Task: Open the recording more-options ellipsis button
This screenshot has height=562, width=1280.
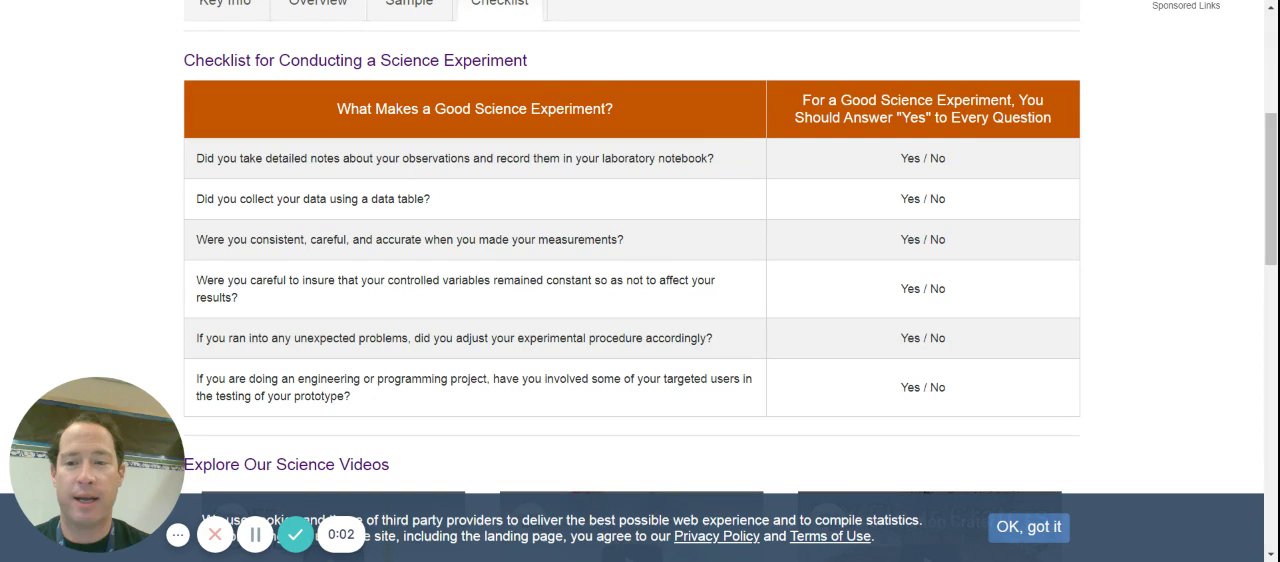Action: (x=178, y=535)
